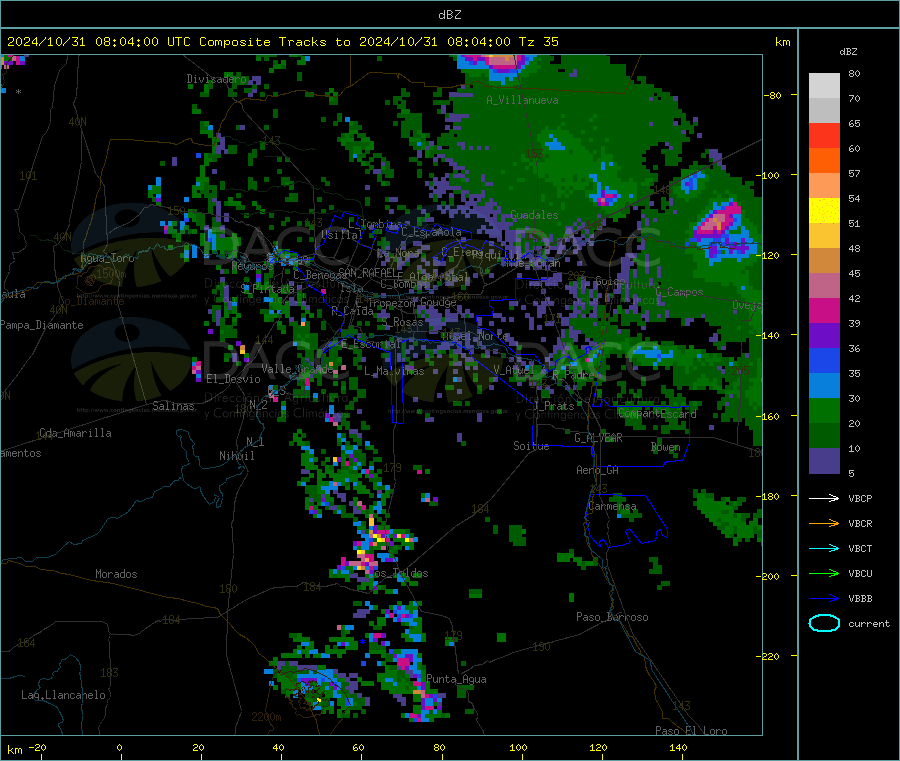The width and height of the screenshot is (900, 761).
Task: Pick the bright green 30-20 dBZ swatch
Action: [x=824, y=410]
